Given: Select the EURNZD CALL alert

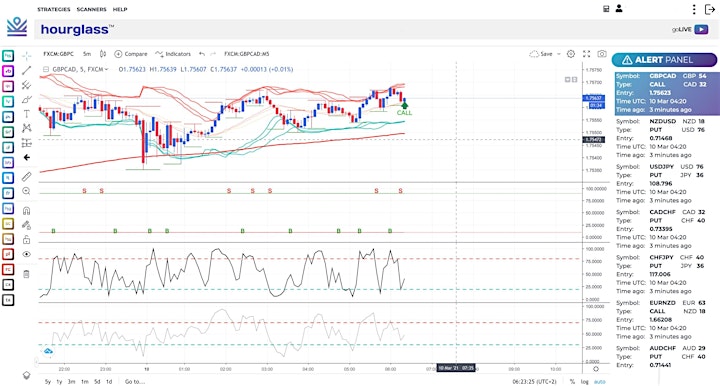Looking at the screenshot, I should 667,320.
